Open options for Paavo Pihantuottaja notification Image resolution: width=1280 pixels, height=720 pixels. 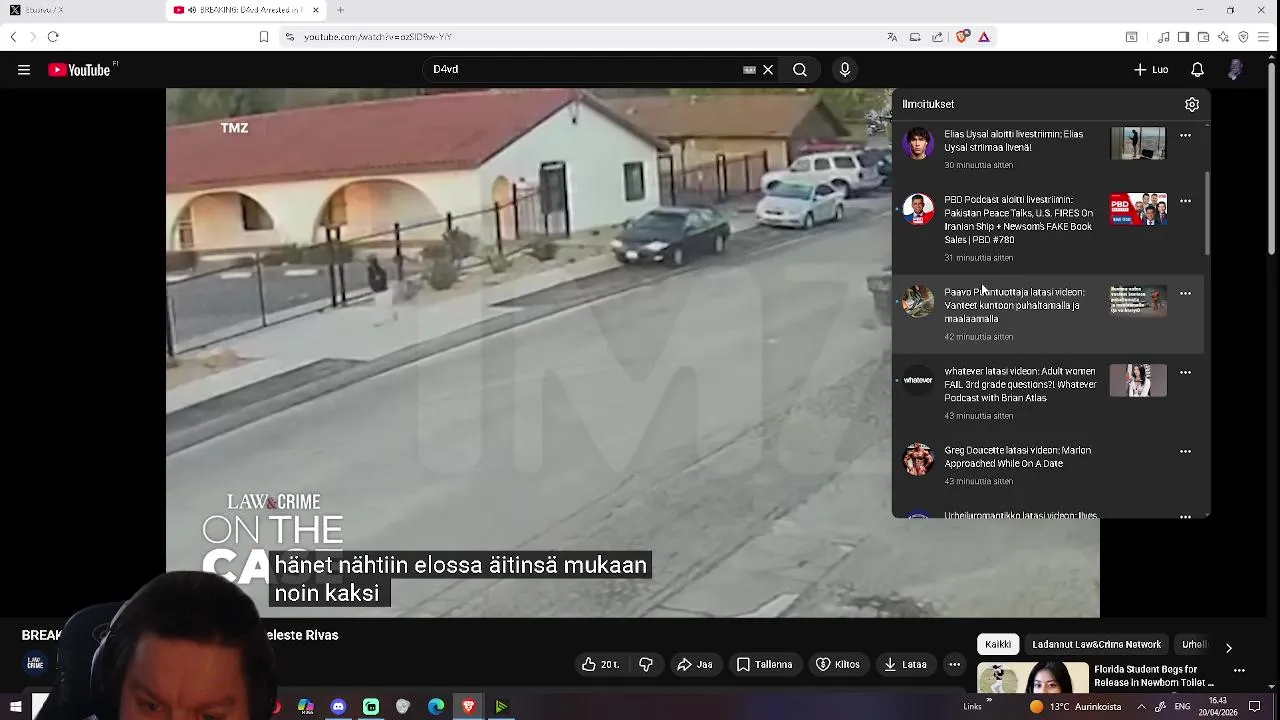click(1185, 293)
